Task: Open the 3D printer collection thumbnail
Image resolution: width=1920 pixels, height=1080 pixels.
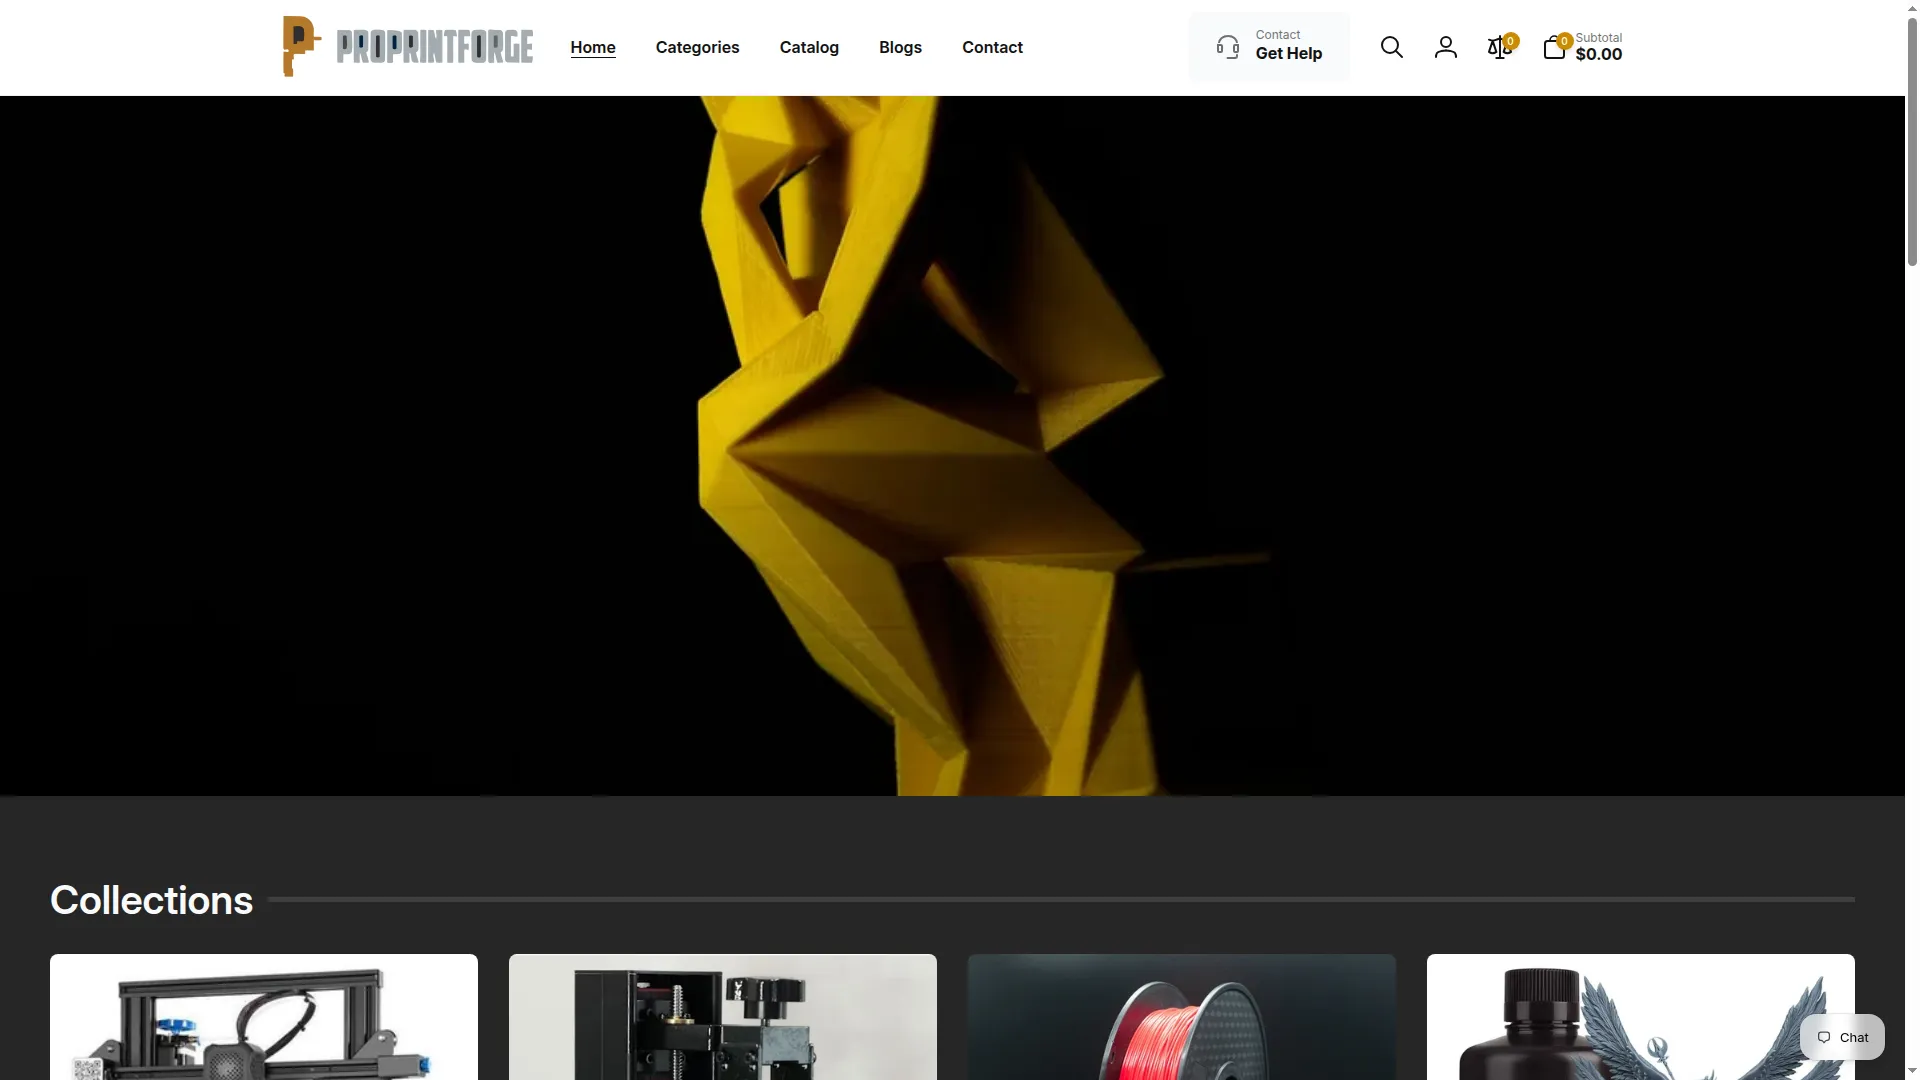Action: click(264, 1017)
